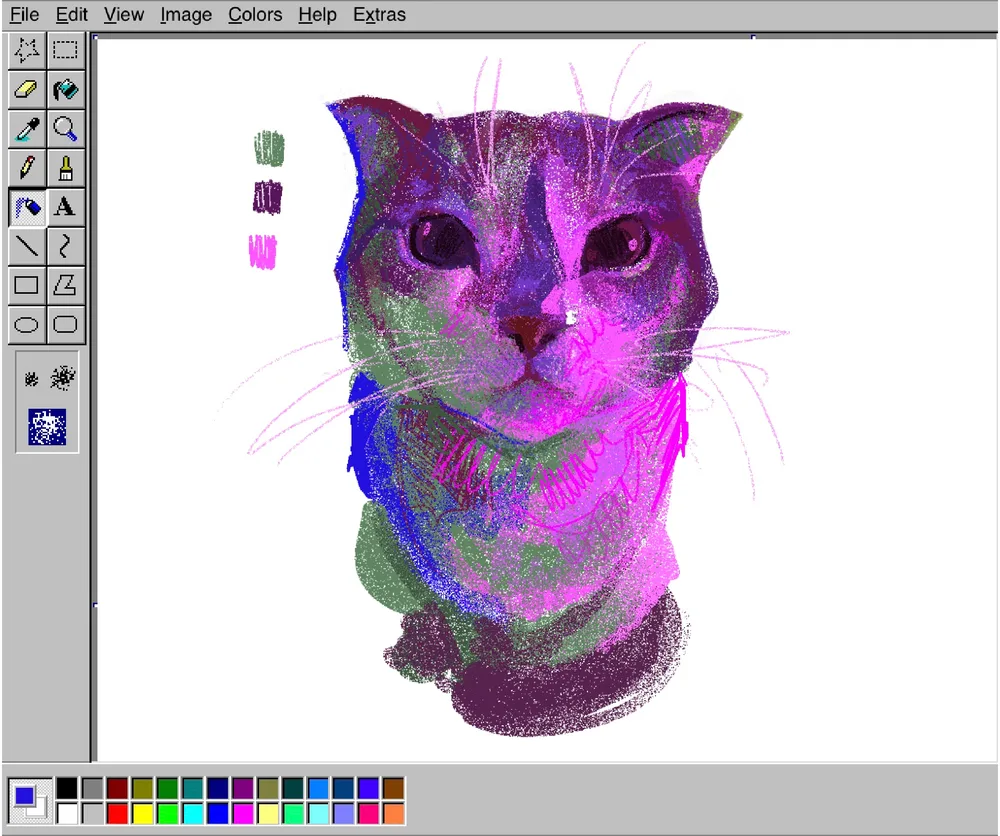Open the Edit menu

point(71,15)
